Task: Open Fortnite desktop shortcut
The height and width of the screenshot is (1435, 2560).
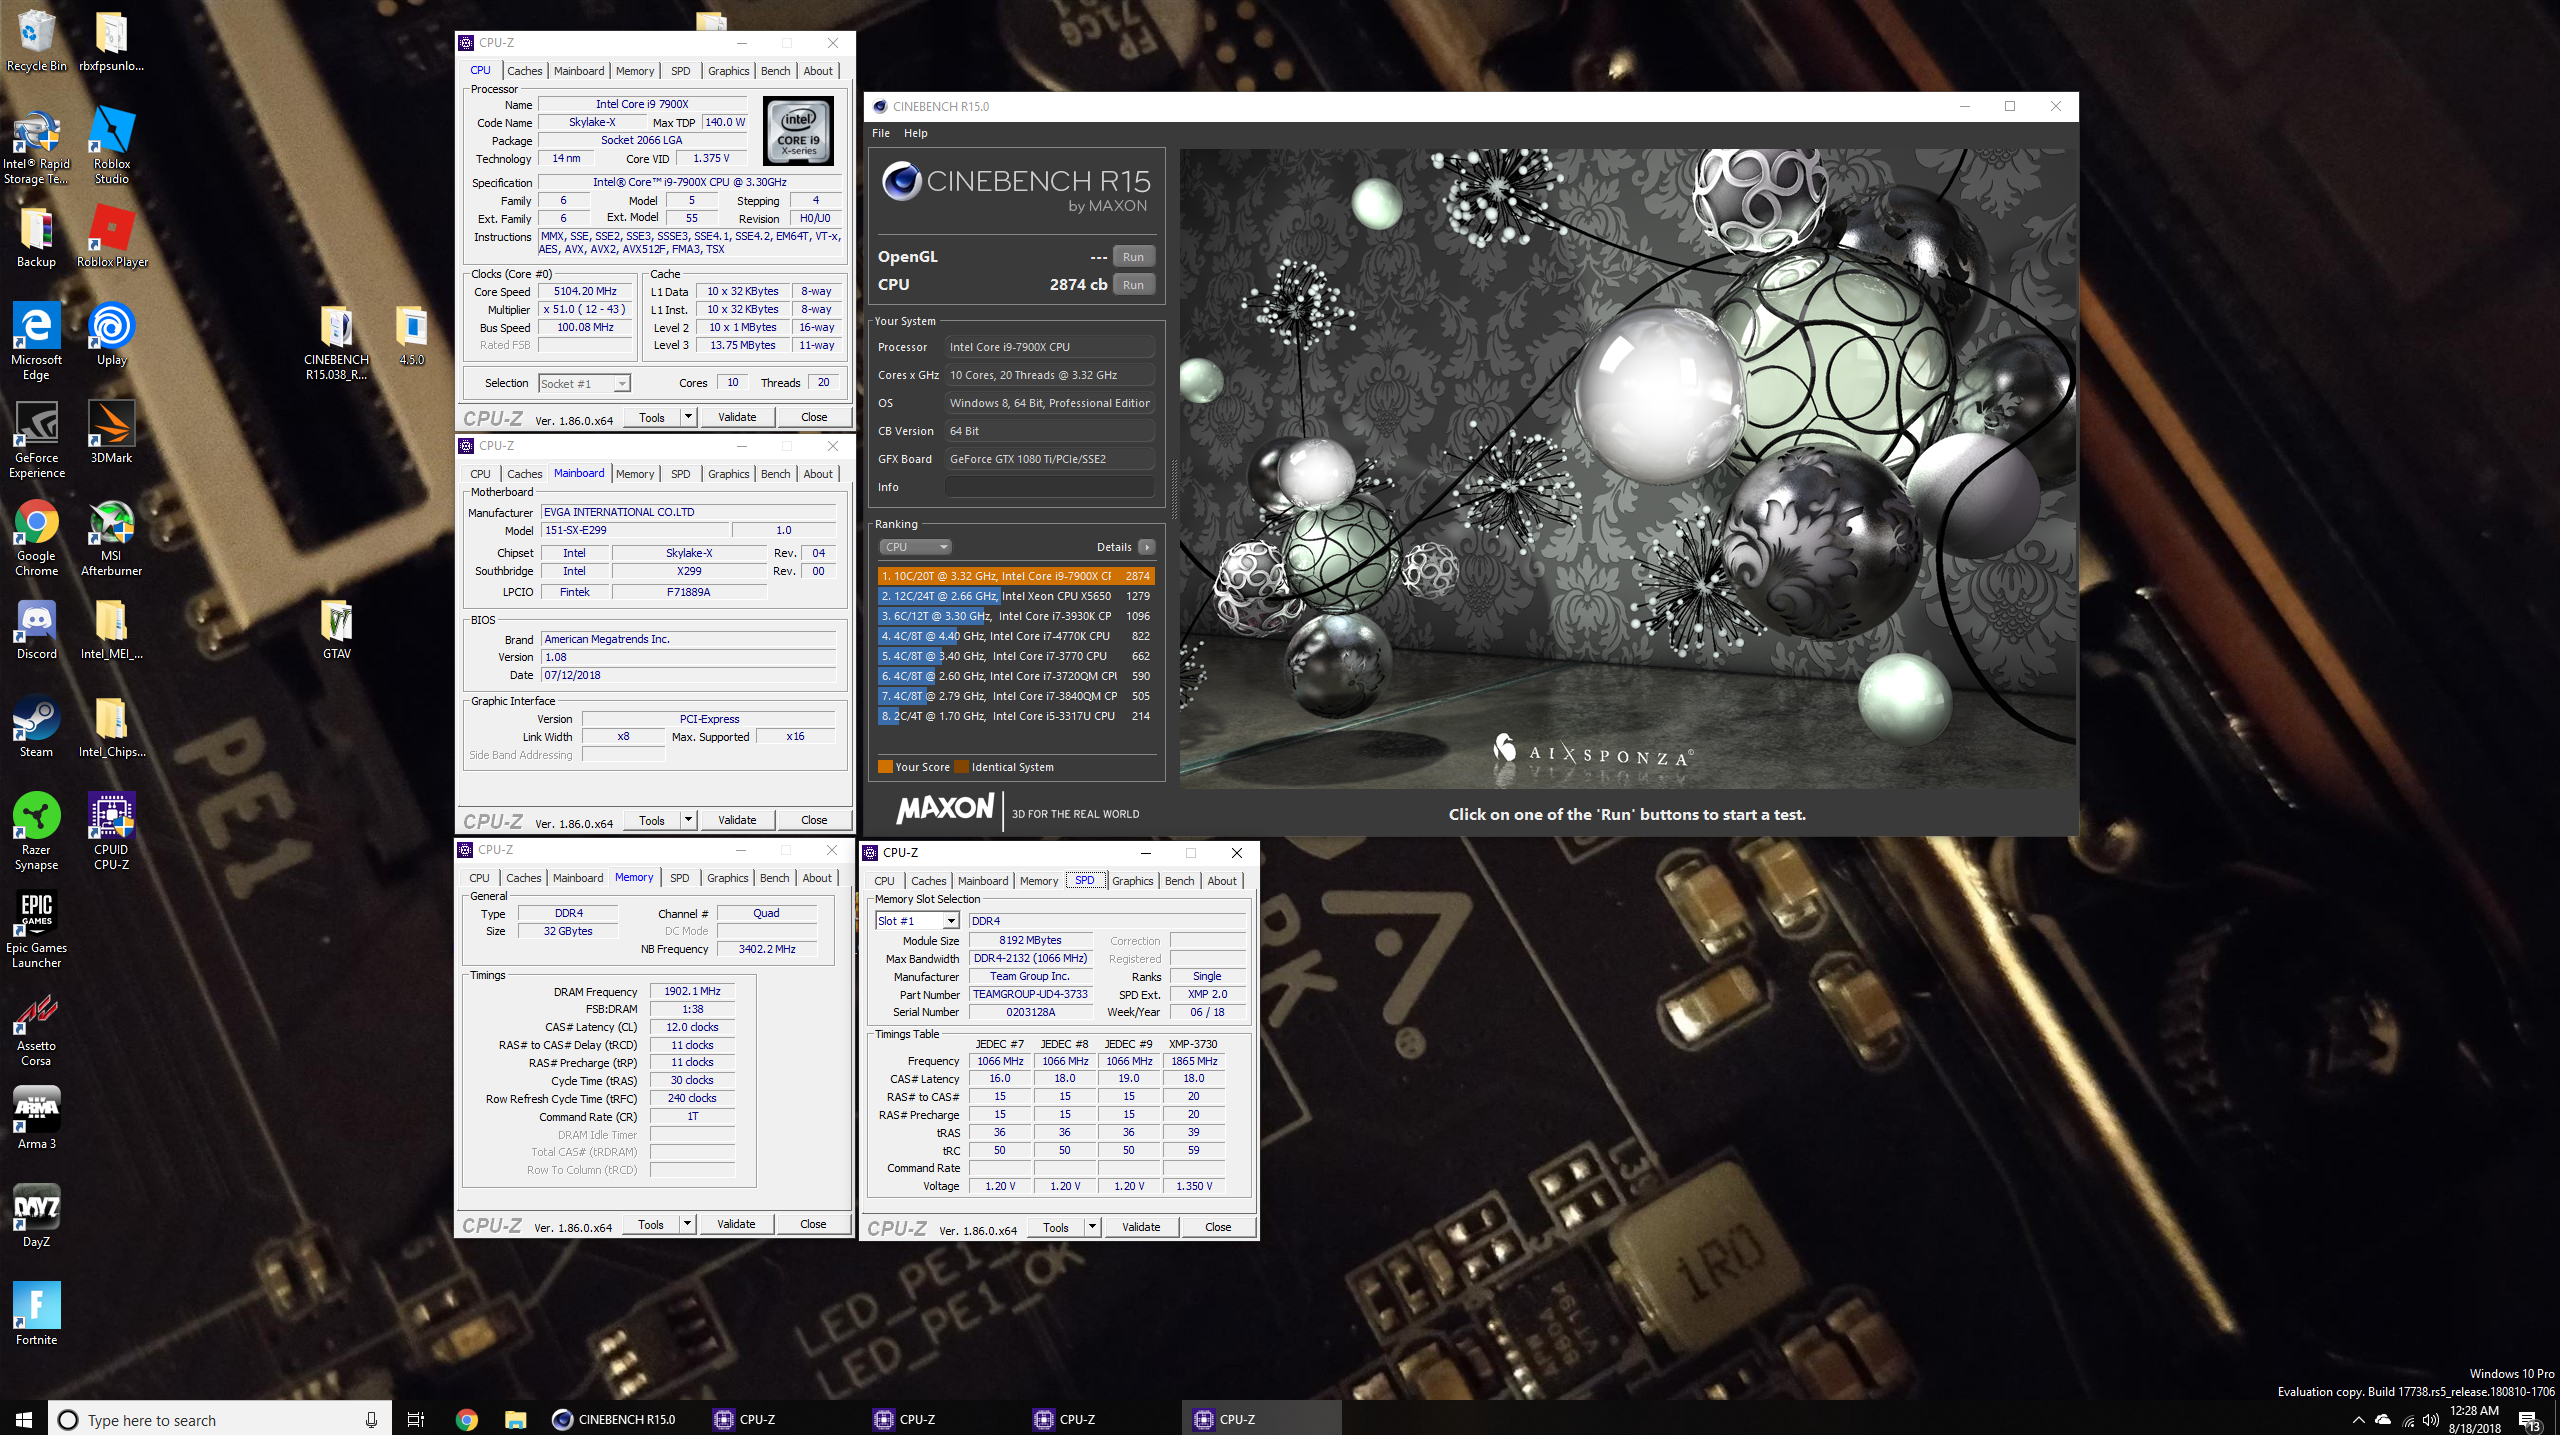Action: [x=36, y=1315]
